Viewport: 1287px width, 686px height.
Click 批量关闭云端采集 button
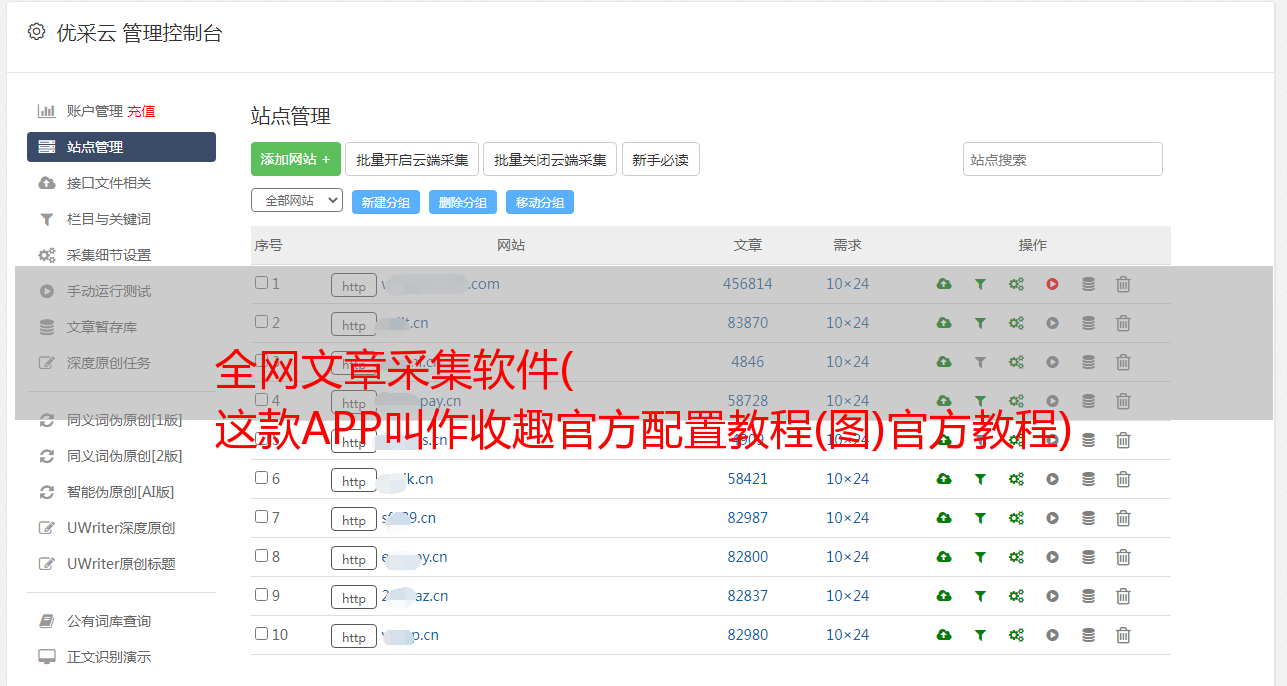point(550,159)
